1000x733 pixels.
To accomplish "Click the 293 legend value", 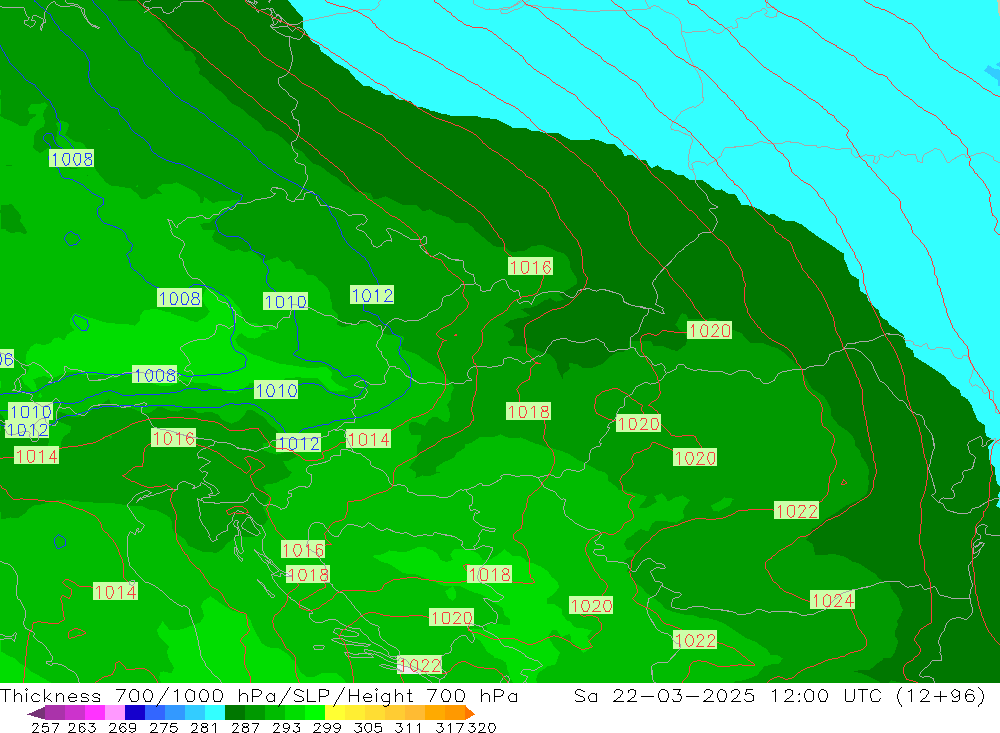I will coord(286,727).
